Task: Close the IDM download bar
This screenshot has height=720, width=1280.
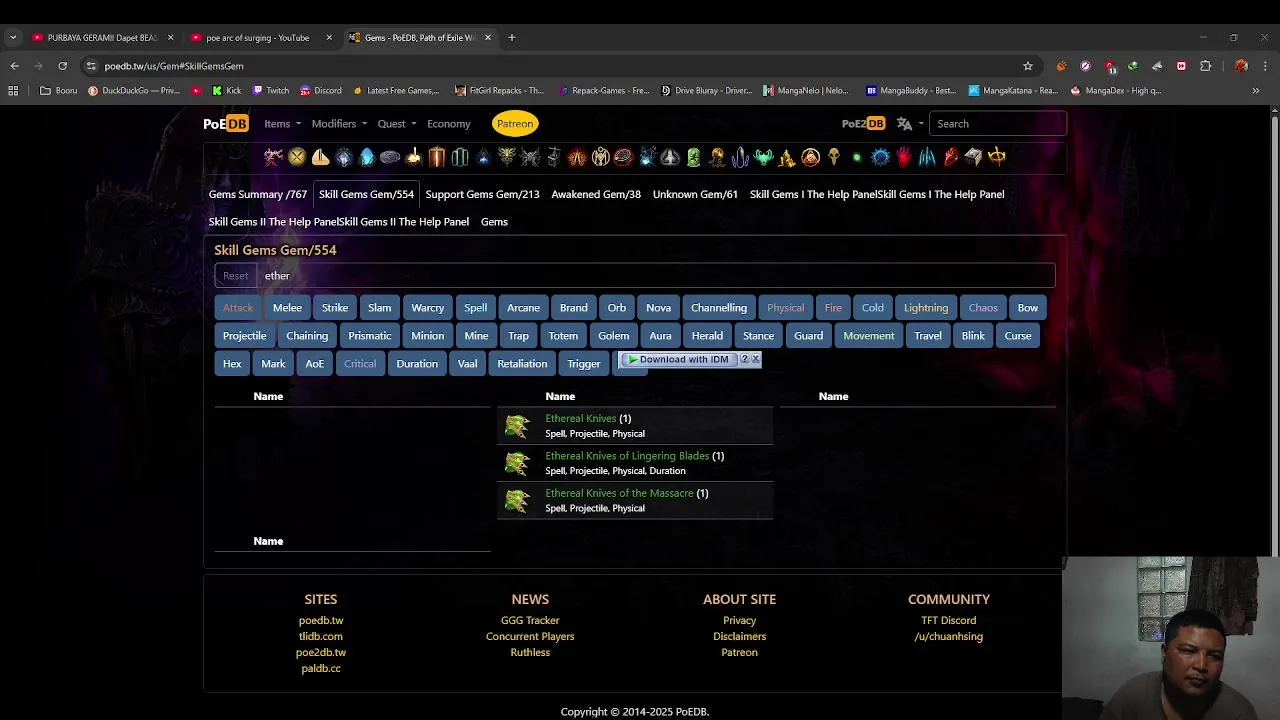Action: [x=755, y=359]
